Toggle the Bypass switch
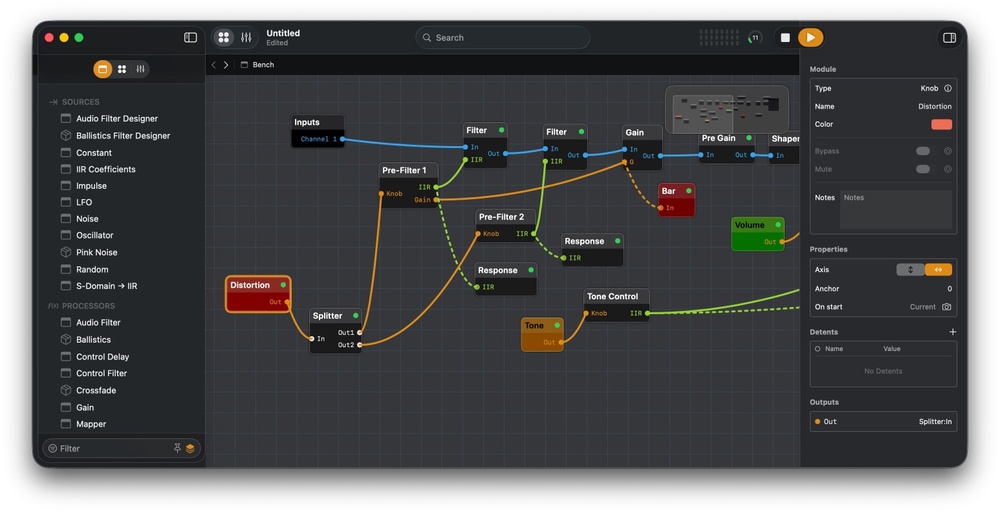 (923, 151)
